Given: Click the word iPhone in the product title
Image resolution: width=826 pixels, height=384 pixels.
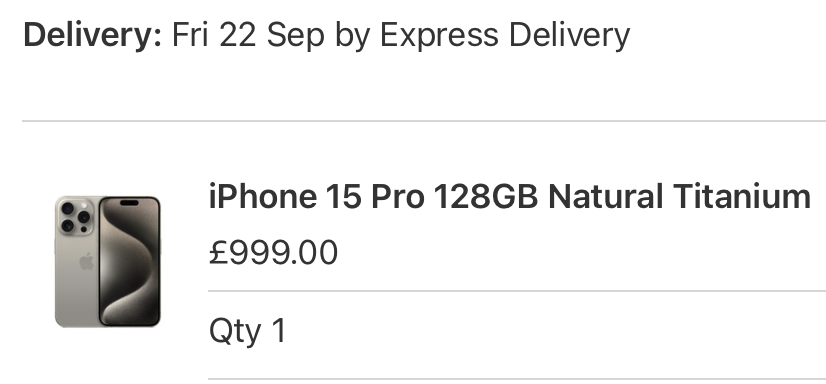Looking at the screenshot, I should (263, 196).
